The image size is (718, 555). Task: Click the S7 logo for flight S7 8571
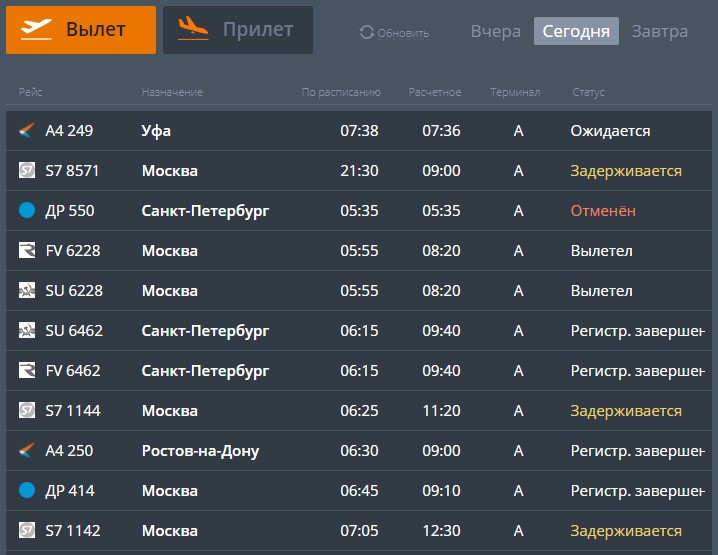(27, 170)
